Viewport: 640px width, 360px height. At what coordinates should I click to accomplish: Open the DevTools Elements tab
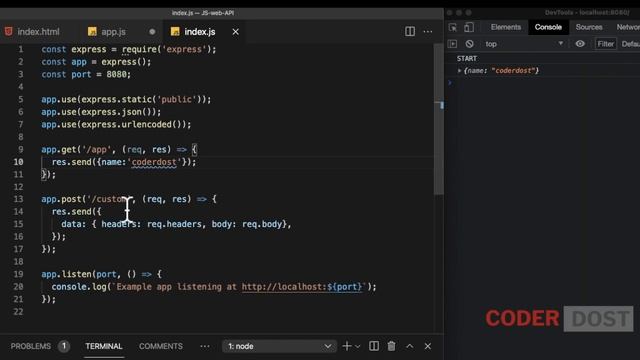(506, 27)
